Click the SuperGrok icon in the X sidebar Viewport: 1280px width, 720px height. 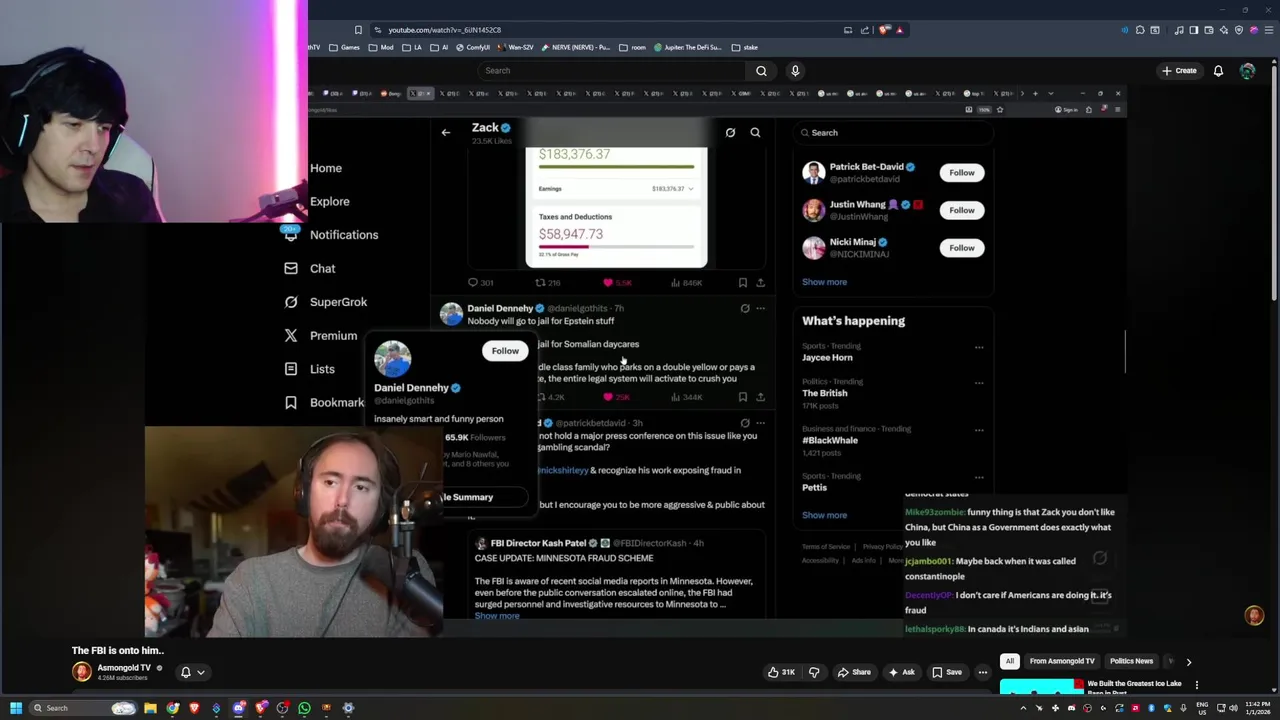click(x=291, y=302)
